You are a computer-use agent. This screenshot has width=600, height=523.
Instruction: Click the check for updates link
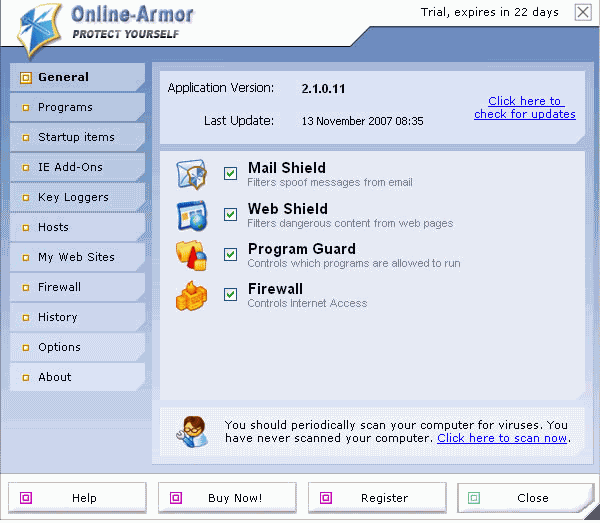(525, 108)
